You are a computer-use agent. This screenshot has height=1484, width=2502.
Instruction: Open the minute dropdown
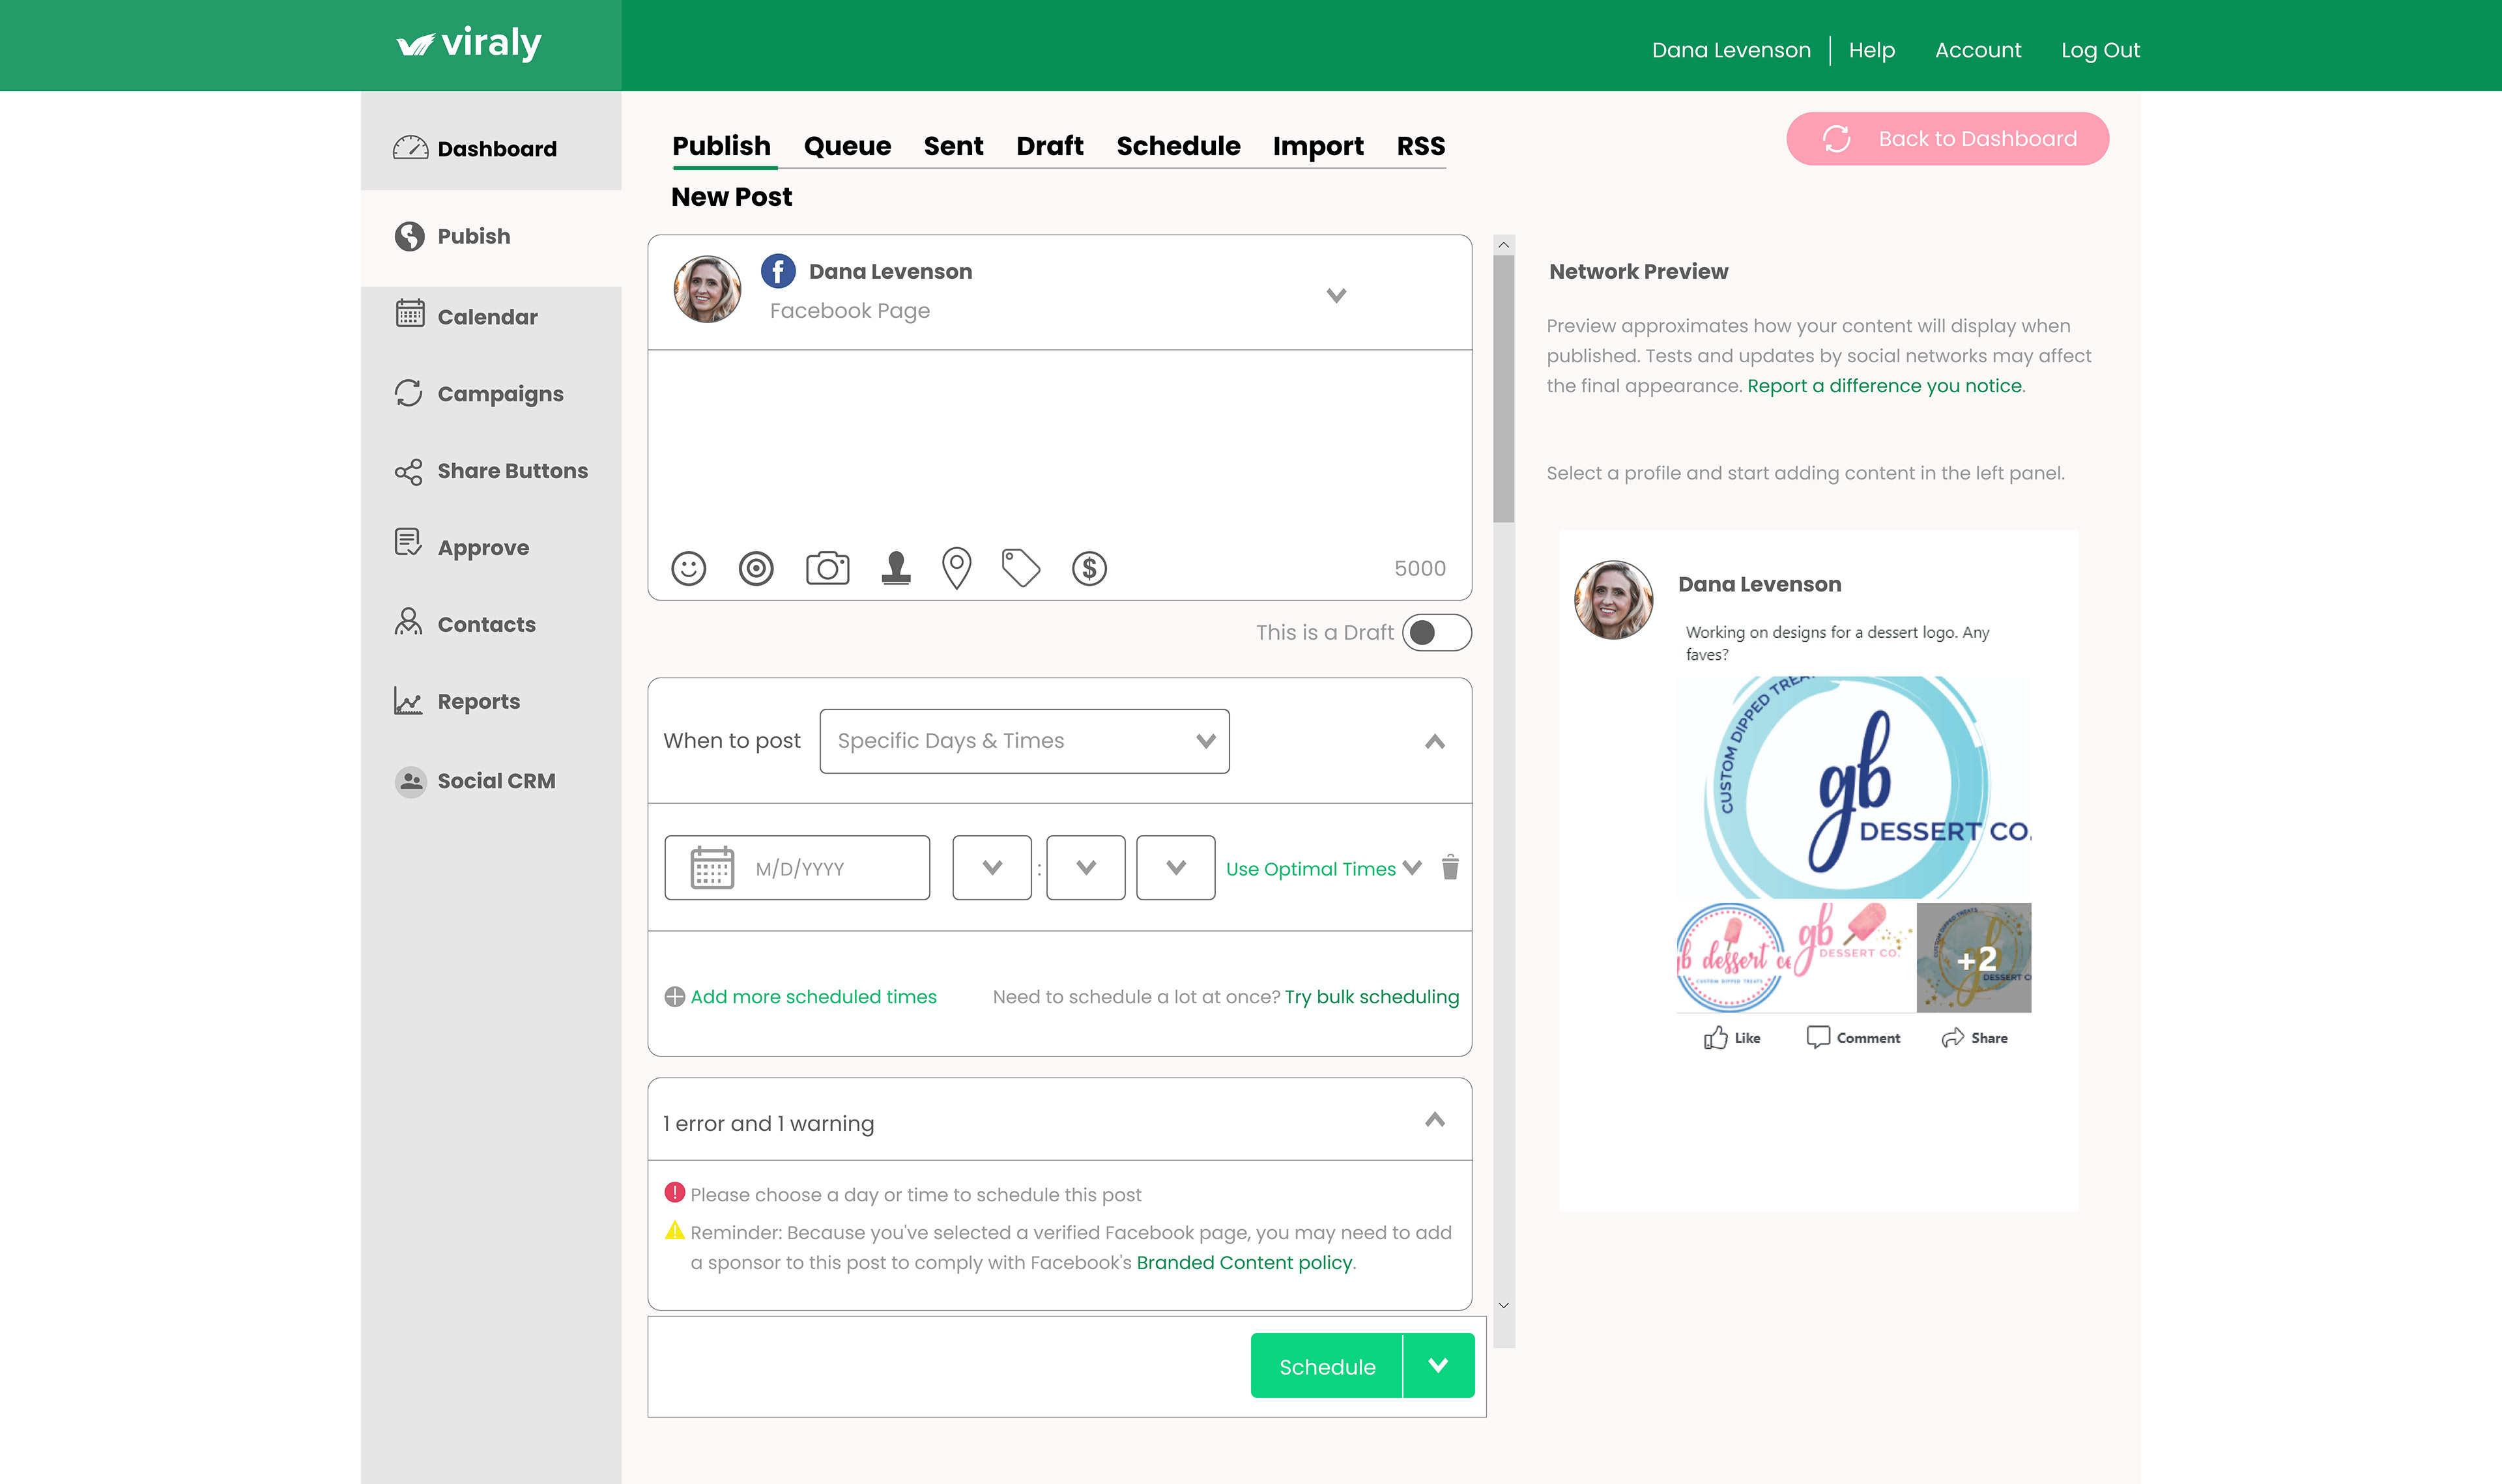click(x=1086, y=867)
